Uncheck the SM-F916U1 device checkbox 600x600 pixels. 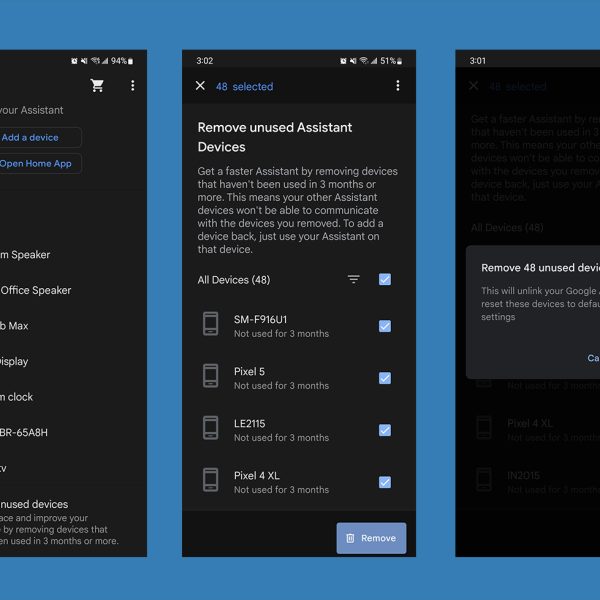(385, 326)
